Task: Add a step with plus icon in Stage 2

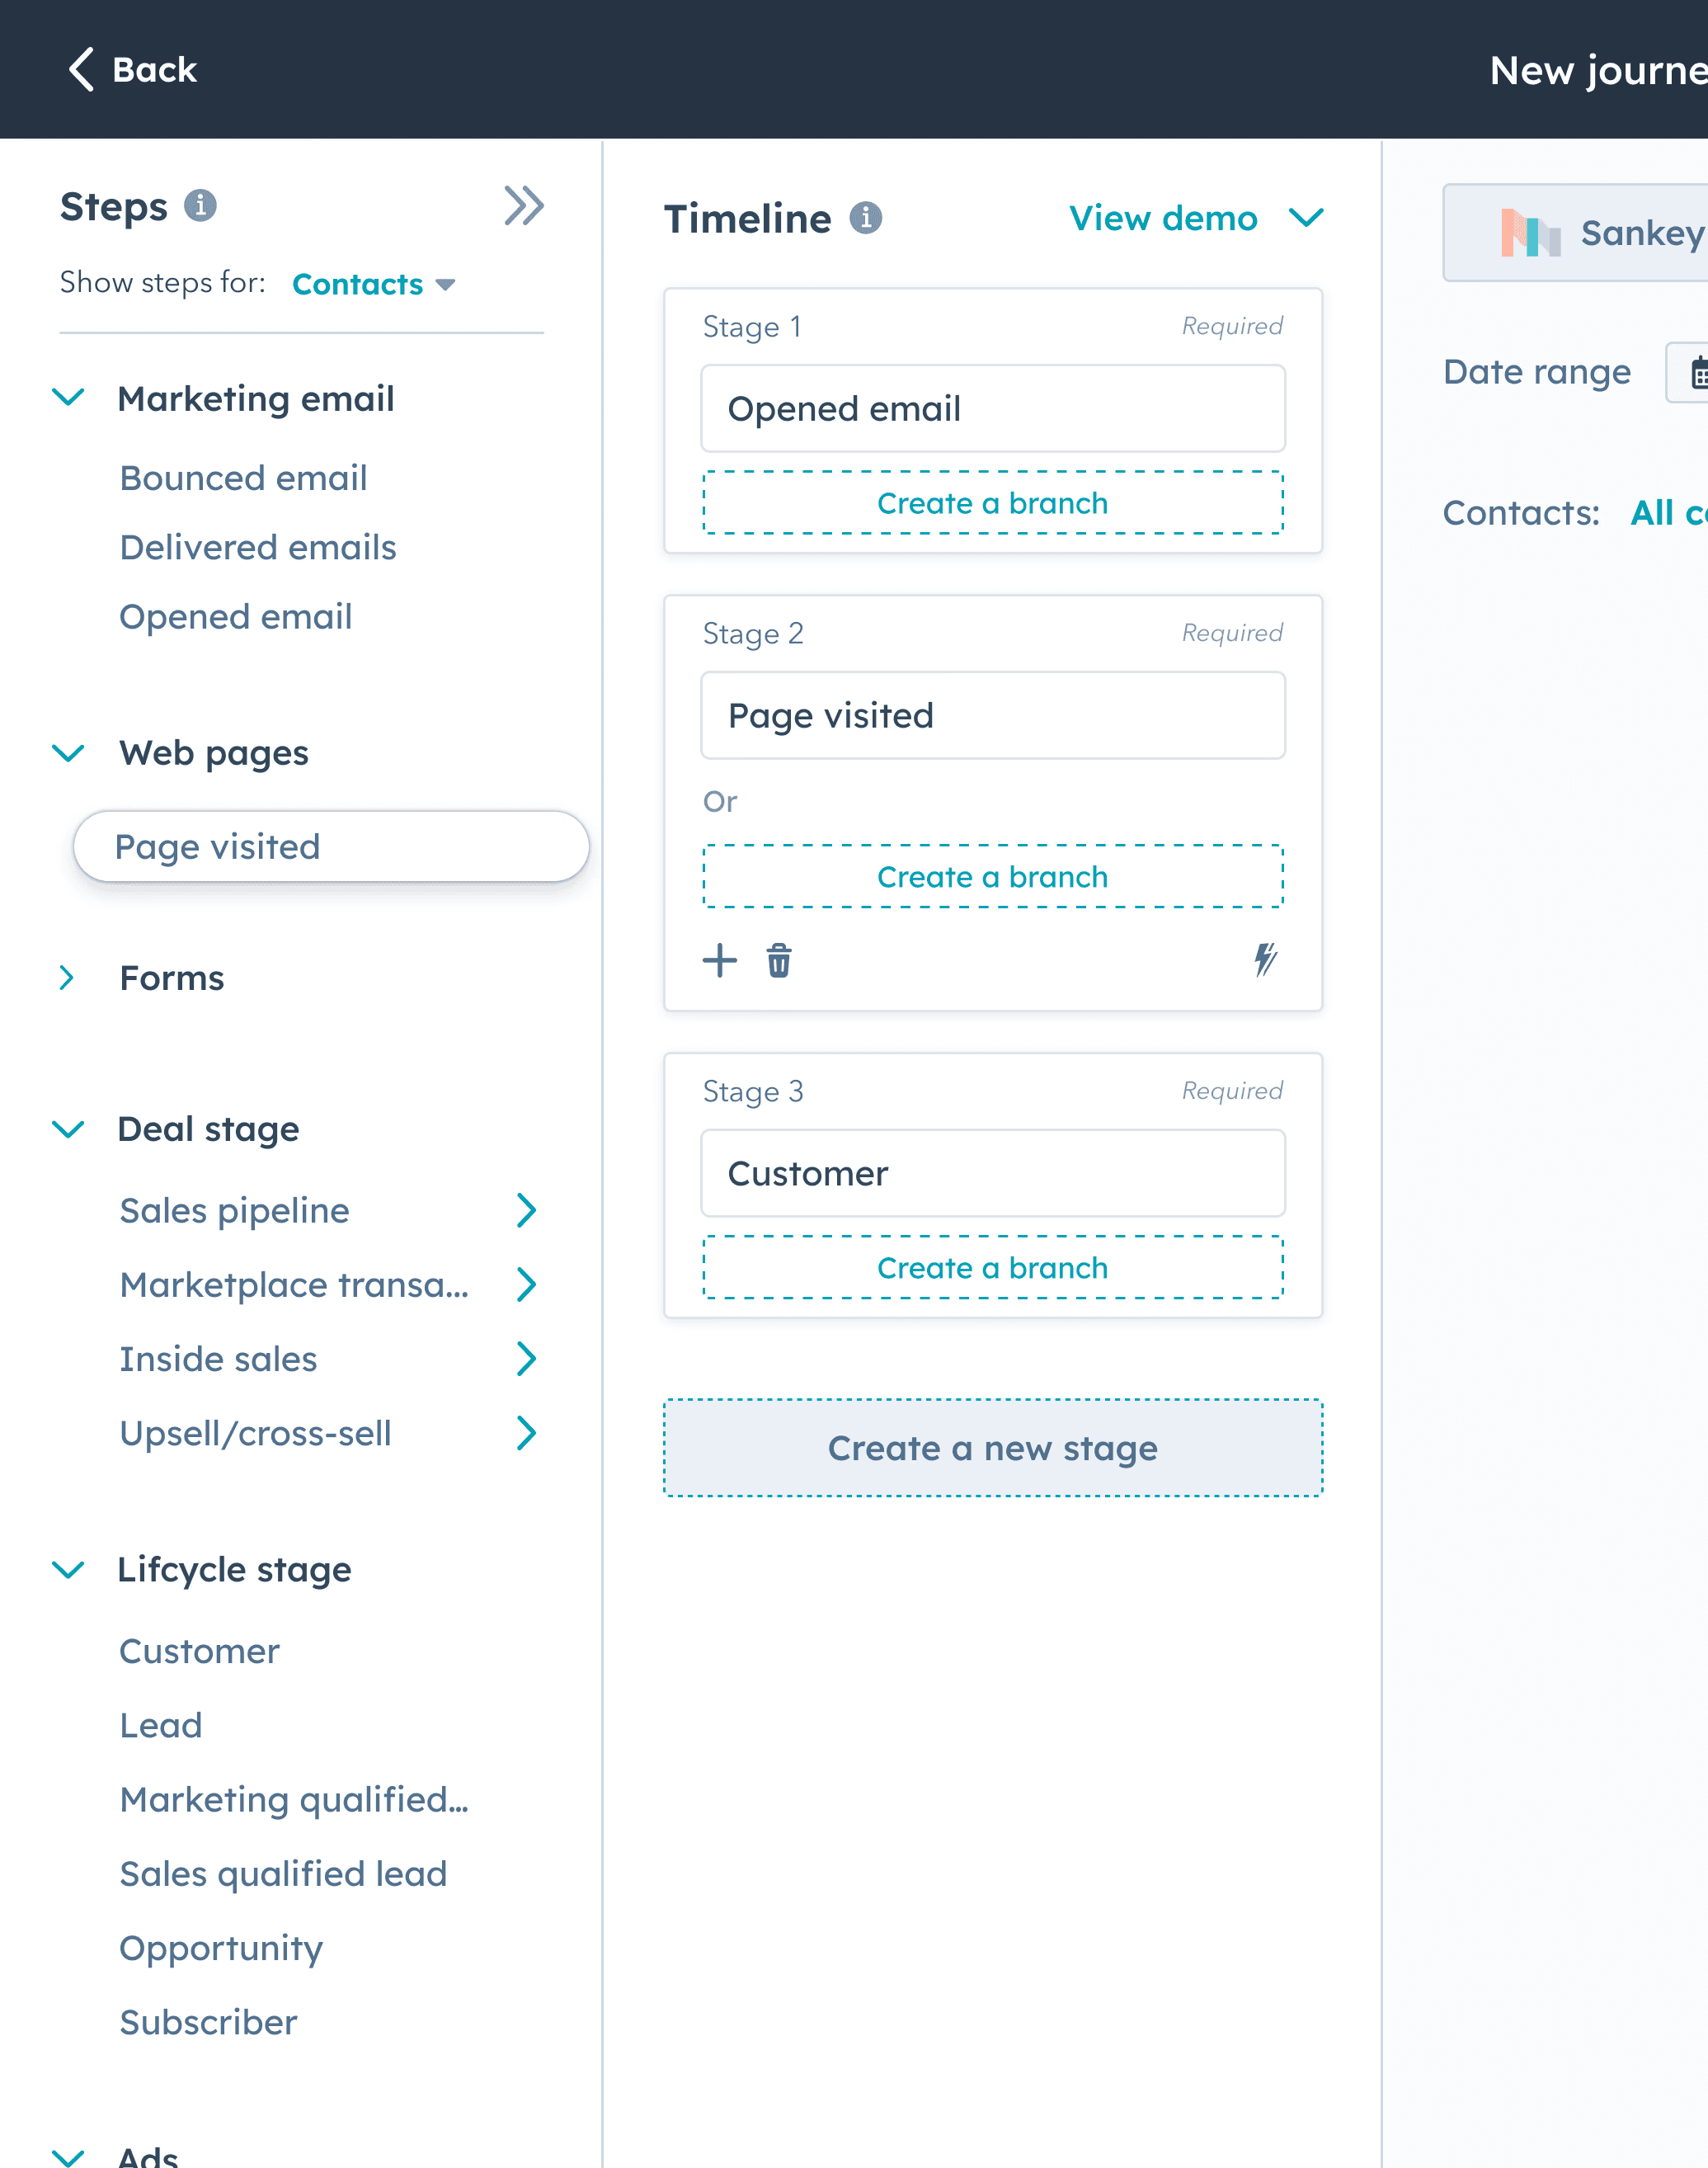Action: click(x=719, y=961)
